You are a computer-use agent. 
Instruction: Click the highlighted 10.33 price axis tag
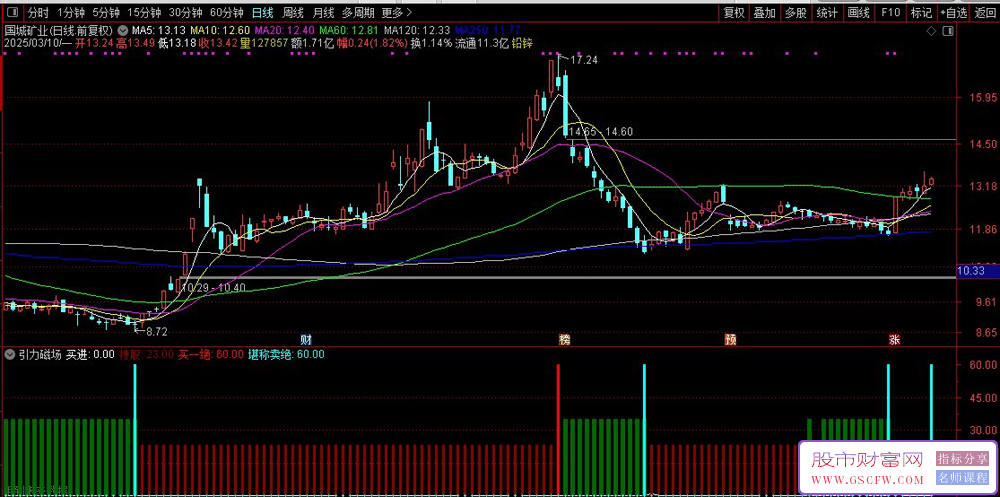click(978, 272)
